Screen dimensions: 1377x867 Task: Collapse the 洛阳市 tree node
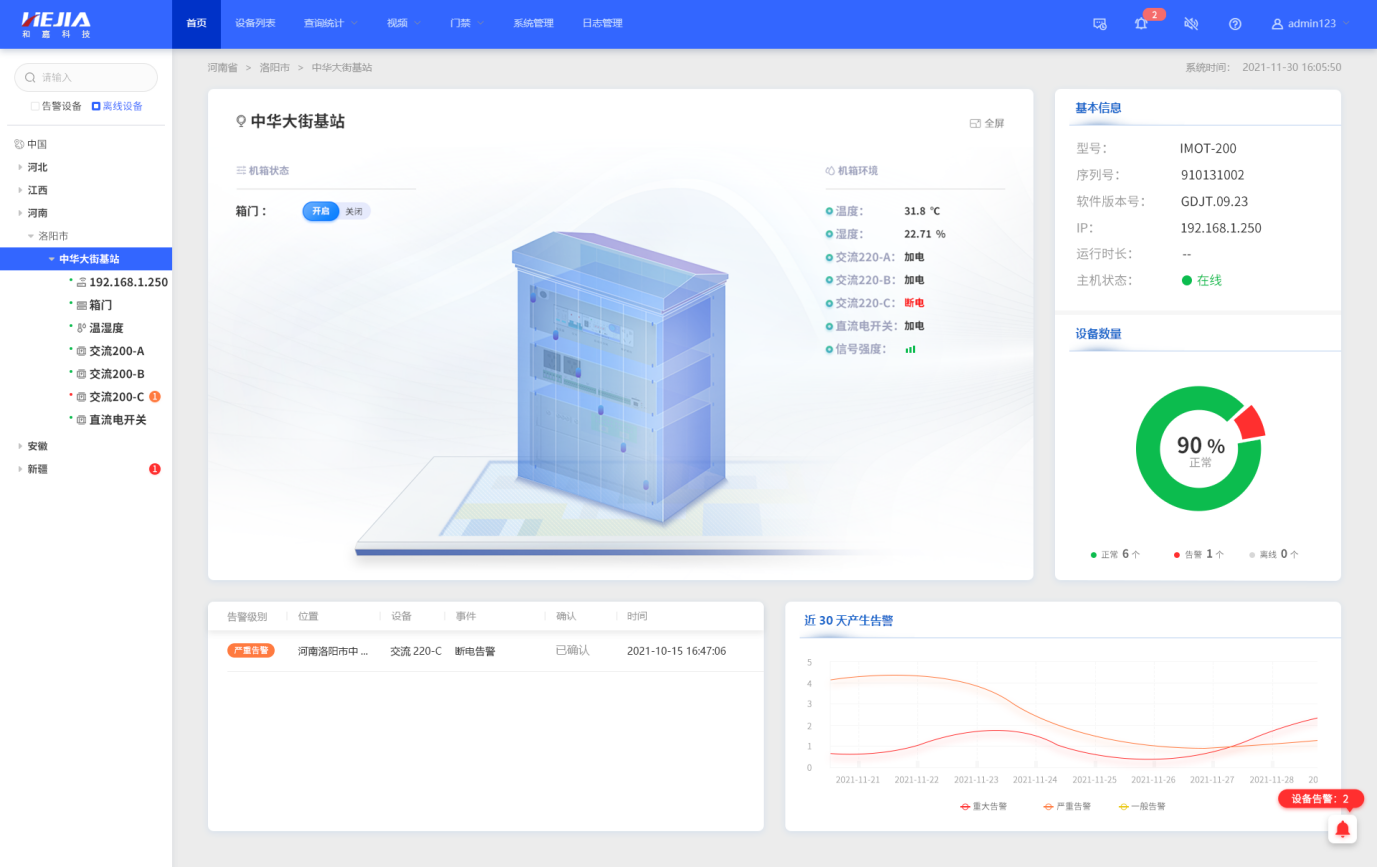[x=31, y=236]
